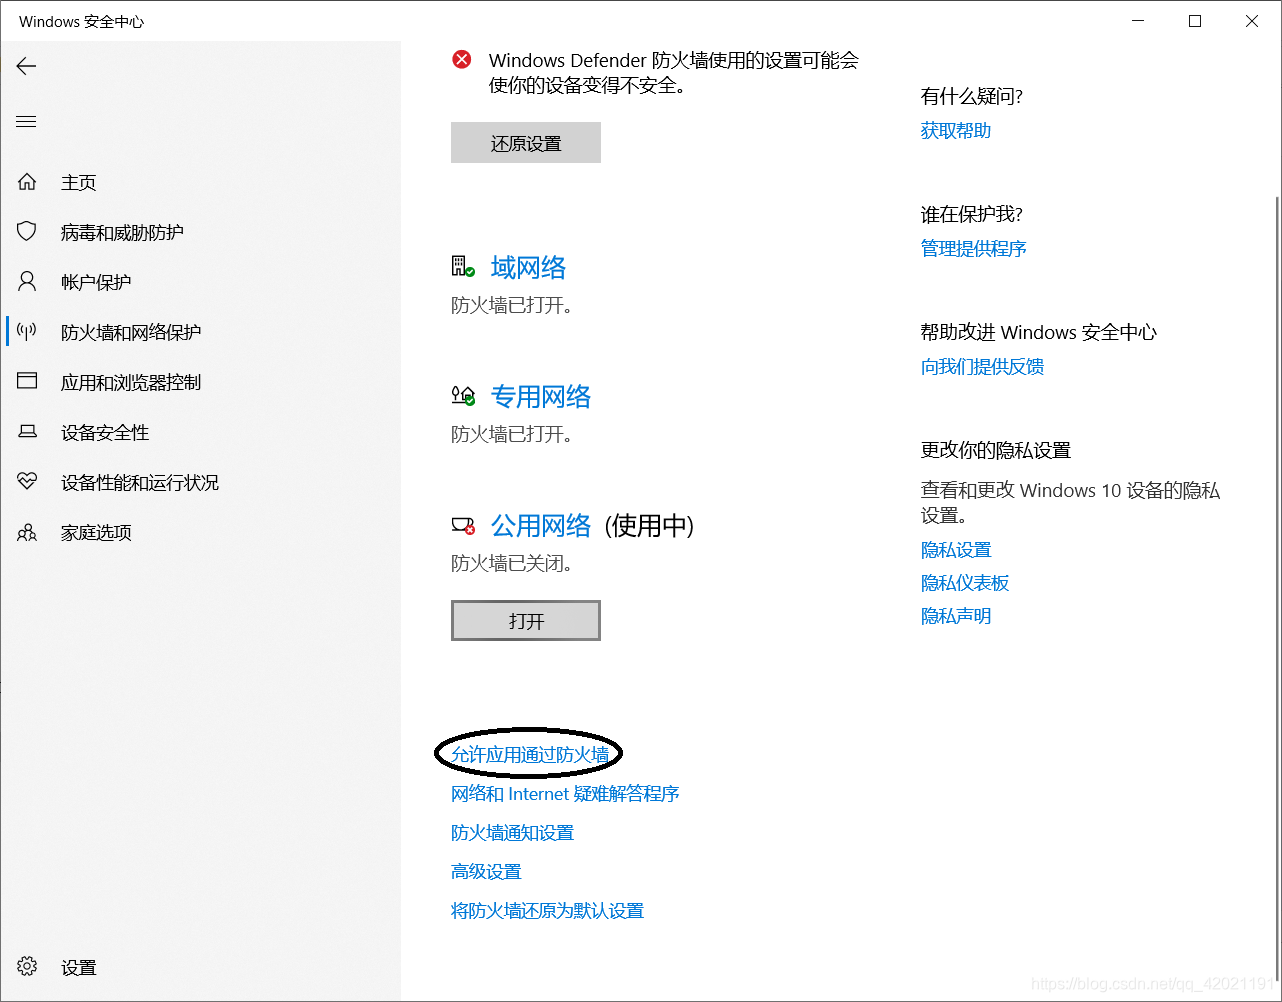Click the back arrow icon
The height and width of the screenshot is (1002, 1282).
click(x=26, y=66)
